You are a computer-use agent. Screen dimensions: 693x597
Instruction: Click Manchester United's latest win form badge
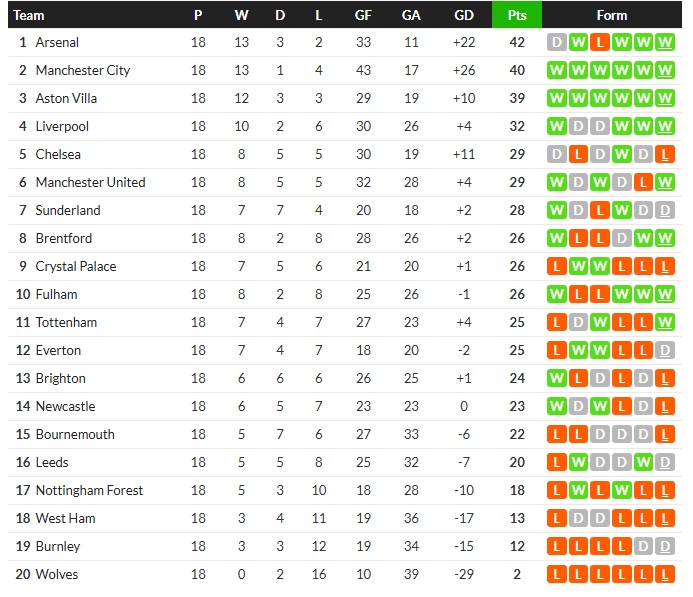point(667,183)
